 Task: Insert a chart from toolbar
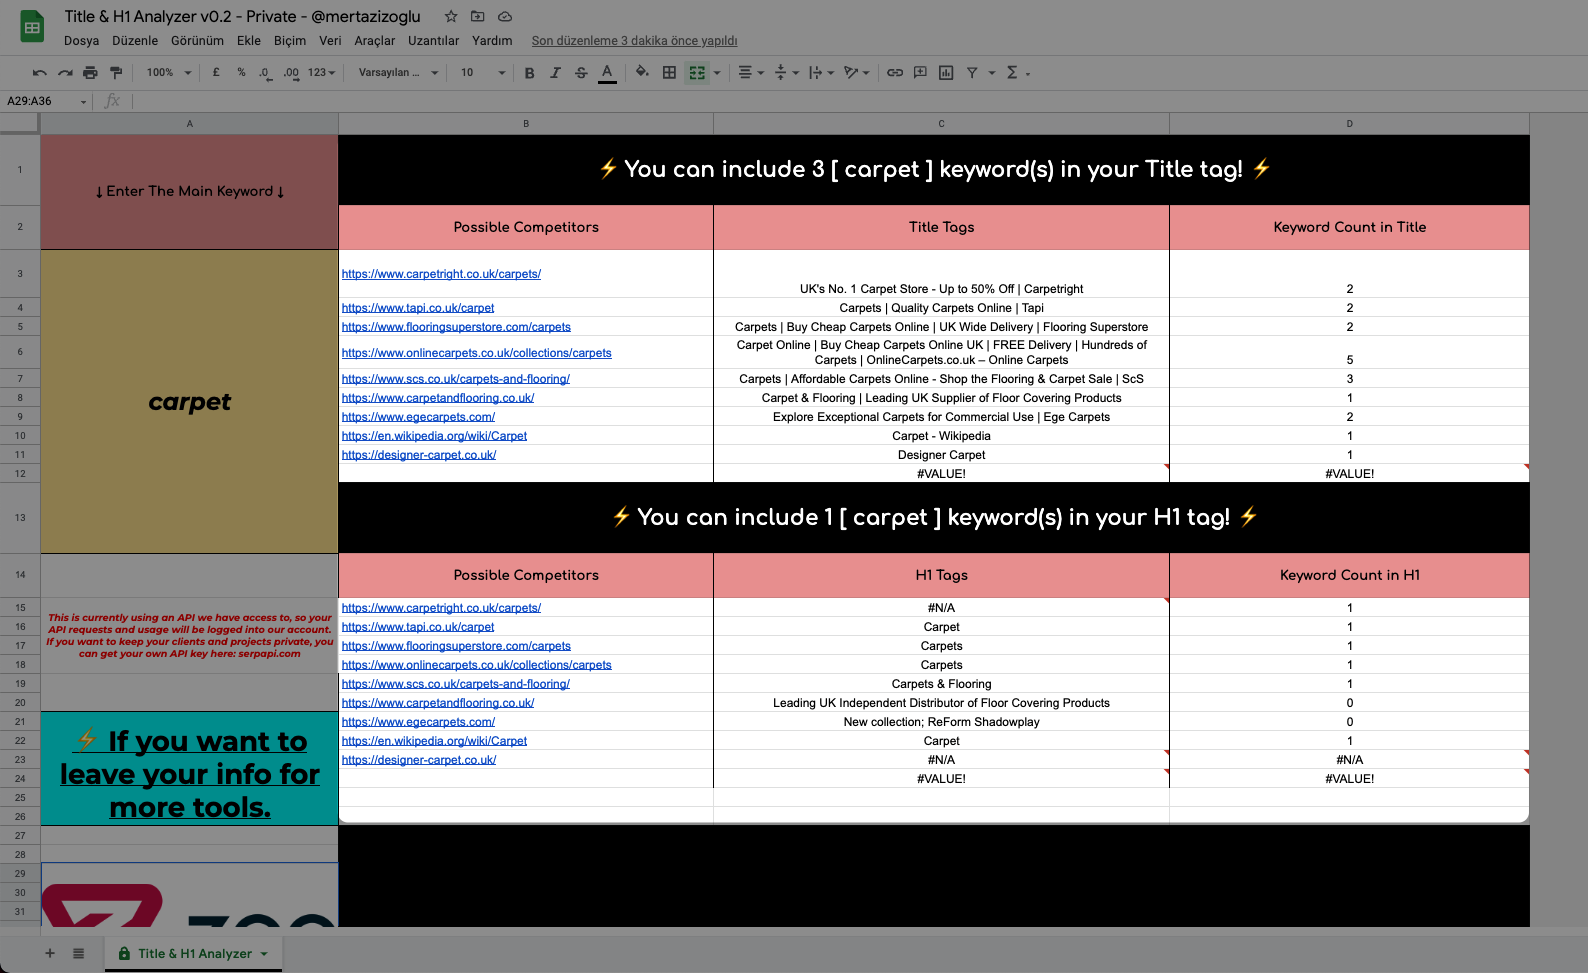(x=946, y=72)
